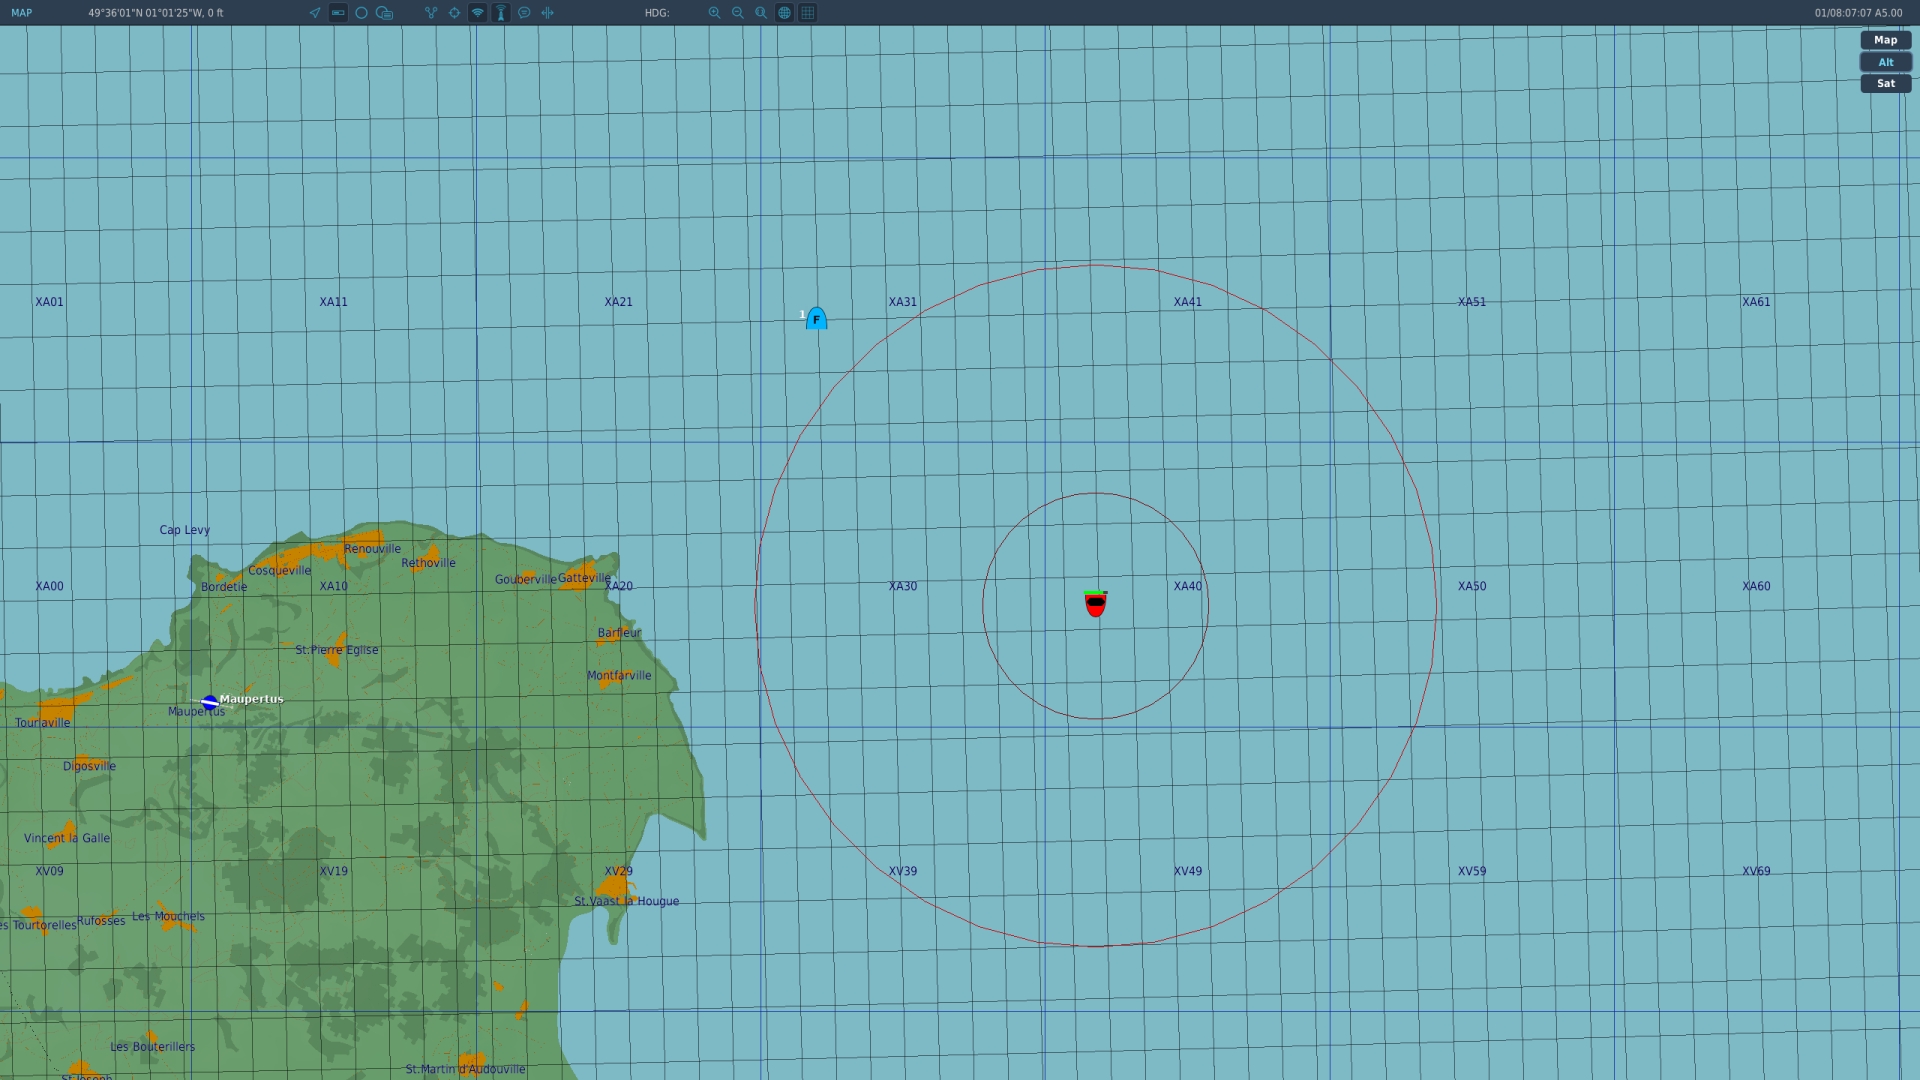Click the XA41 grid label

click(1188, 302)
